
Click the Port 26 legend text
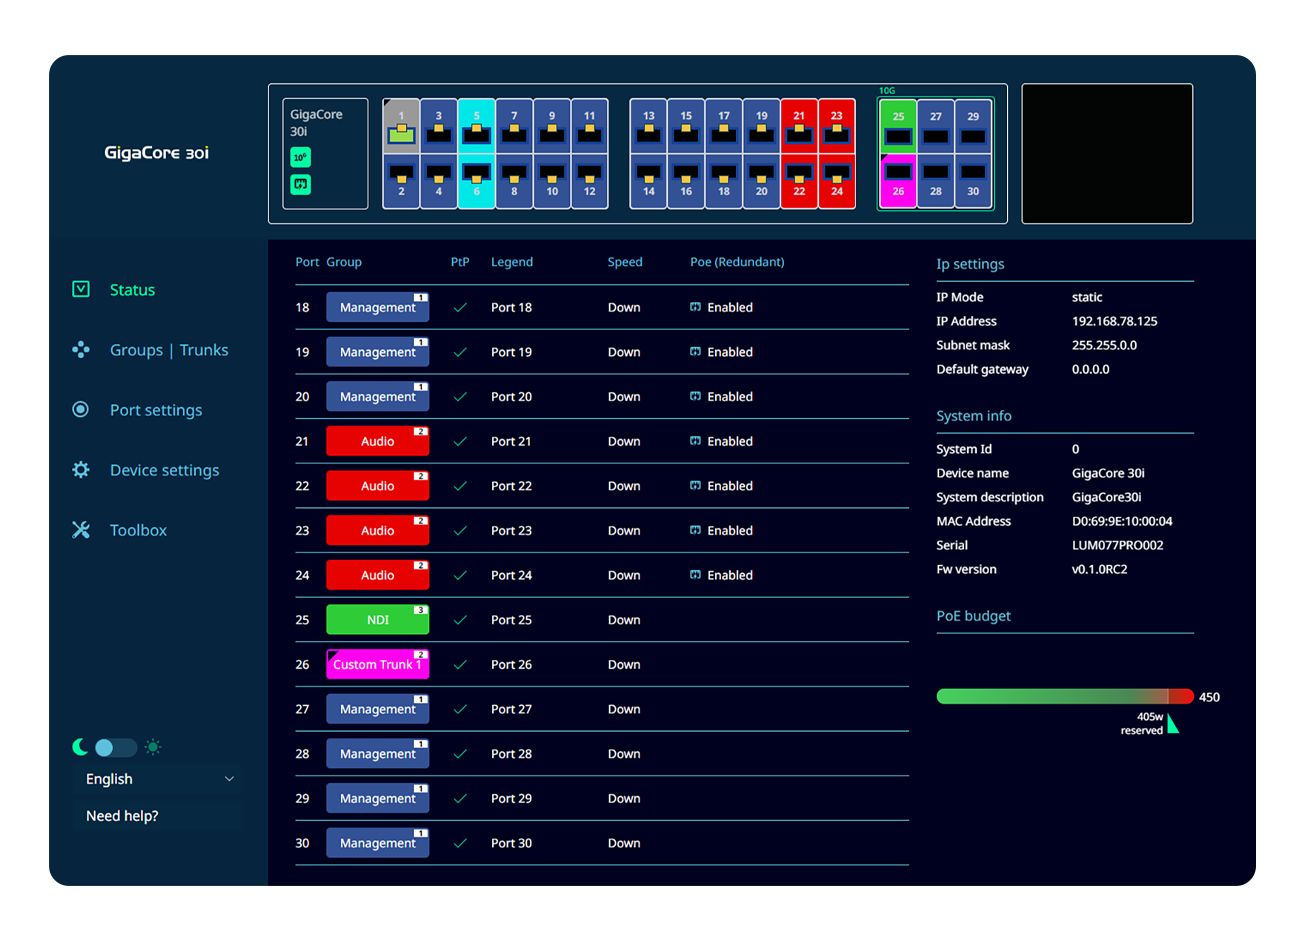point(511,665)
